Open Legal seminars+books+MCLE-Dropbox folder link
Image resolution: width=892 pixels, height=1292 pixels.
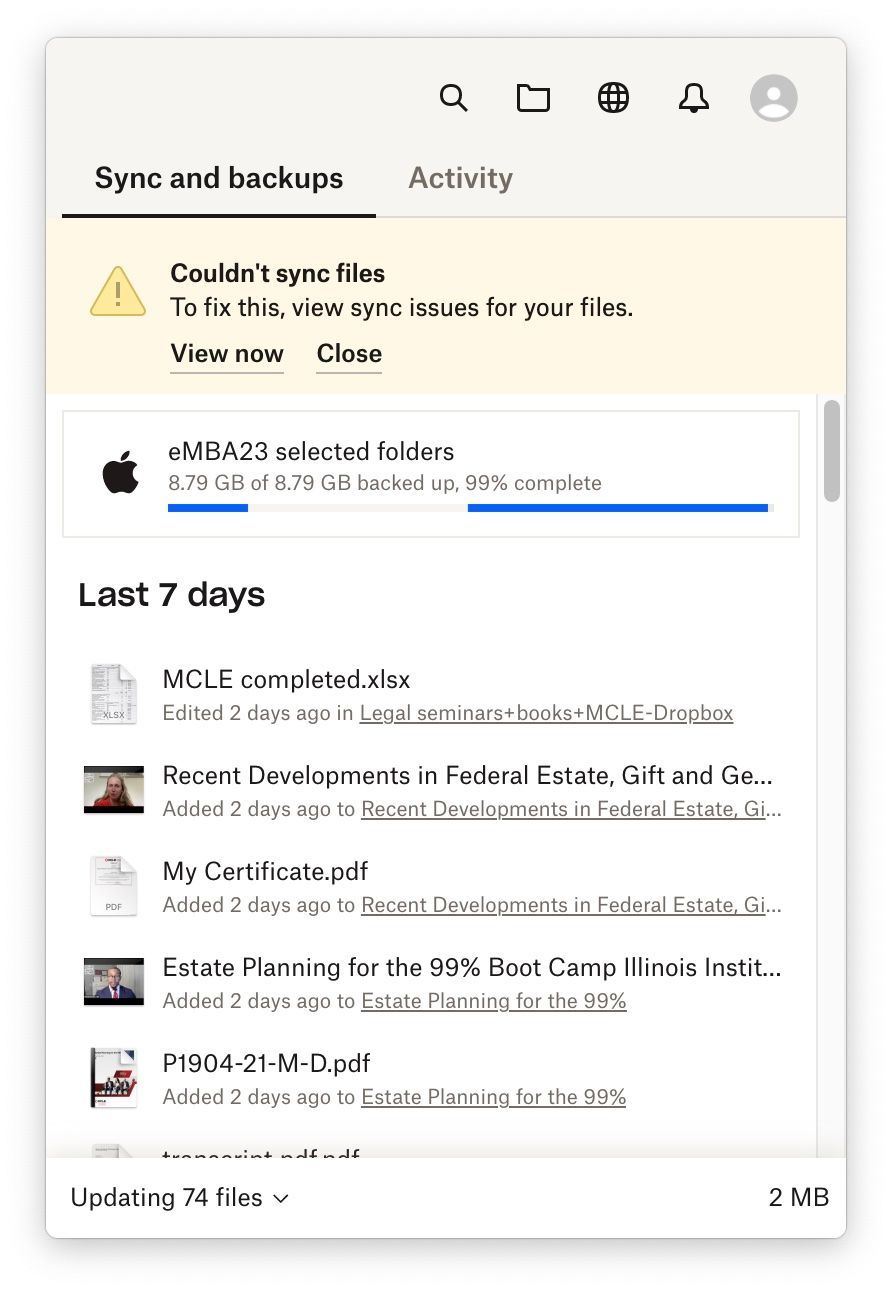[x=546, y=713]
